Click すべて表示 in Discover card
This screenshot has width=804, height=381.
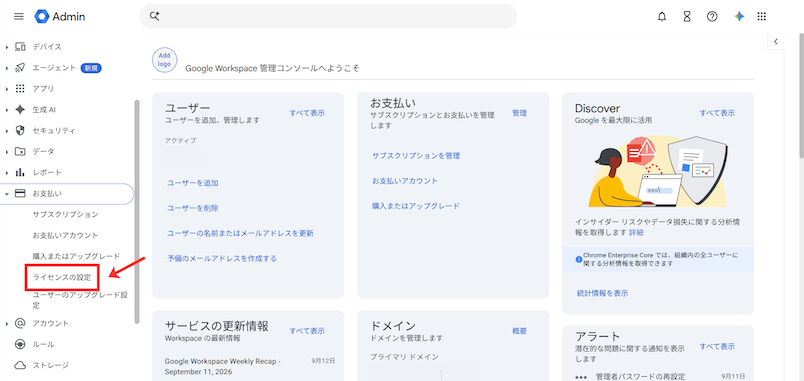pyautogui.click(x=717, y=113)
